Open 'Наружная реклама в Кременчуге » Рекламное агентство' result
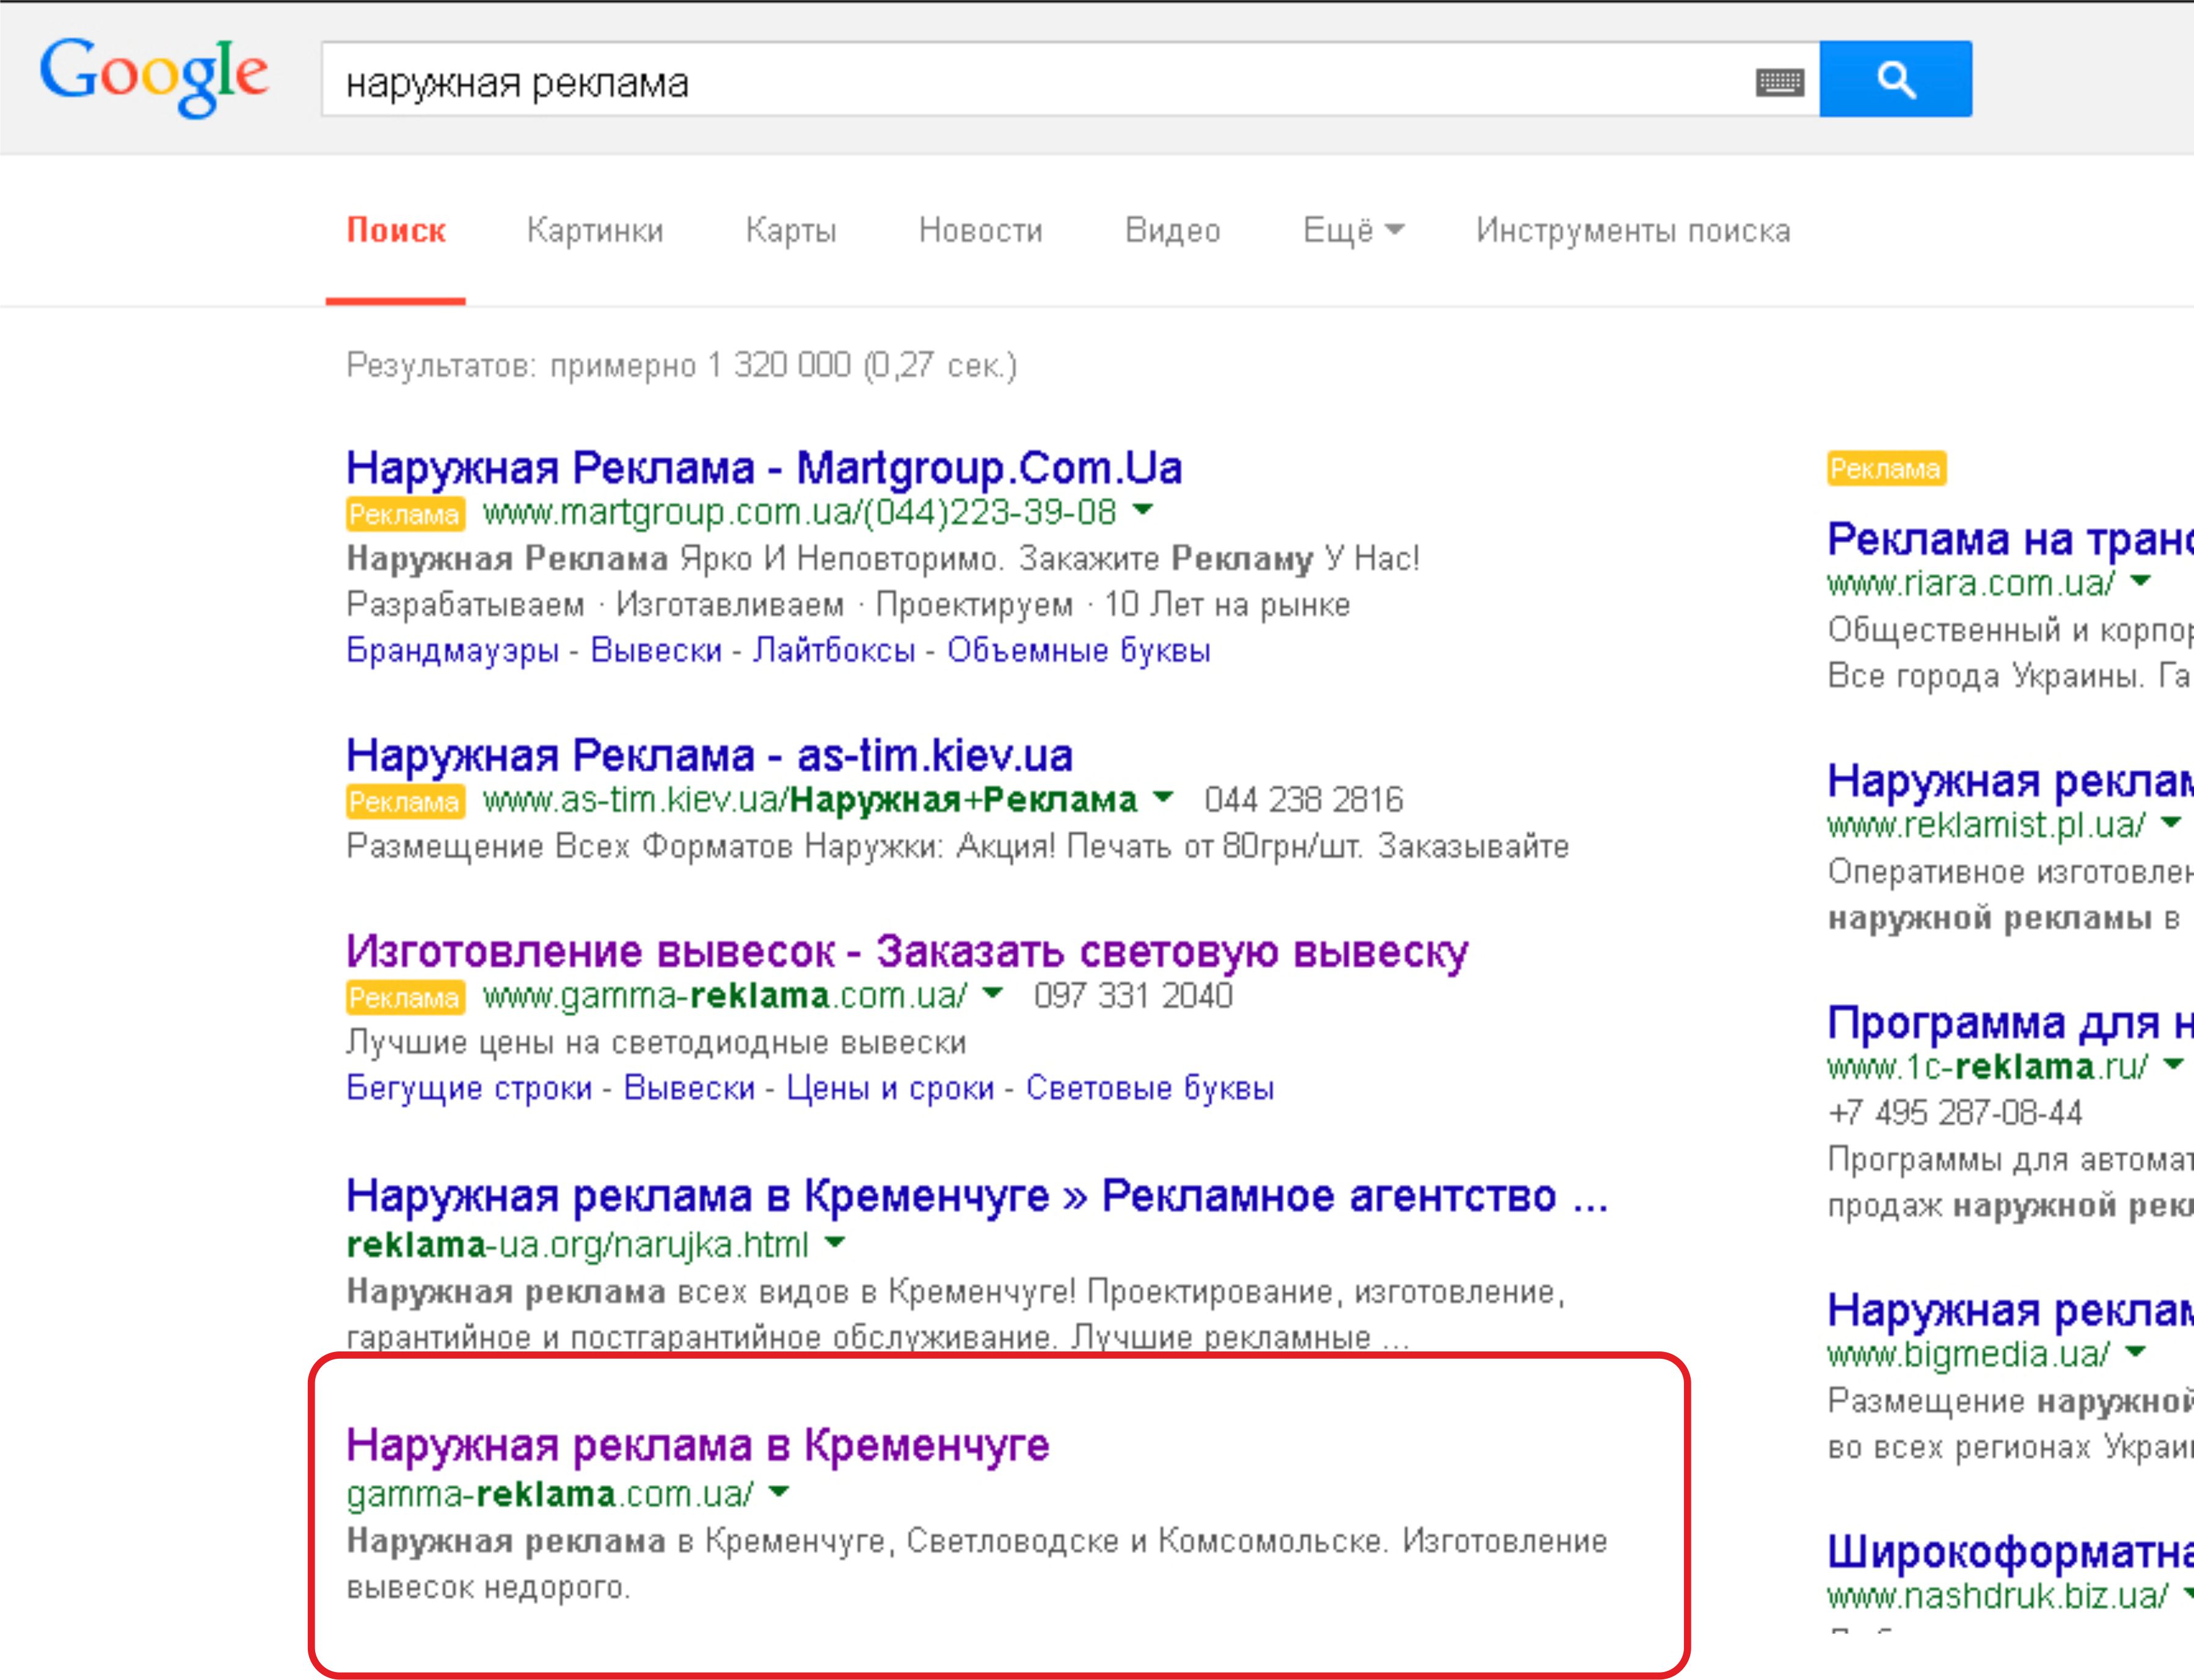2194x1680 pixels. coord(977,1196)
